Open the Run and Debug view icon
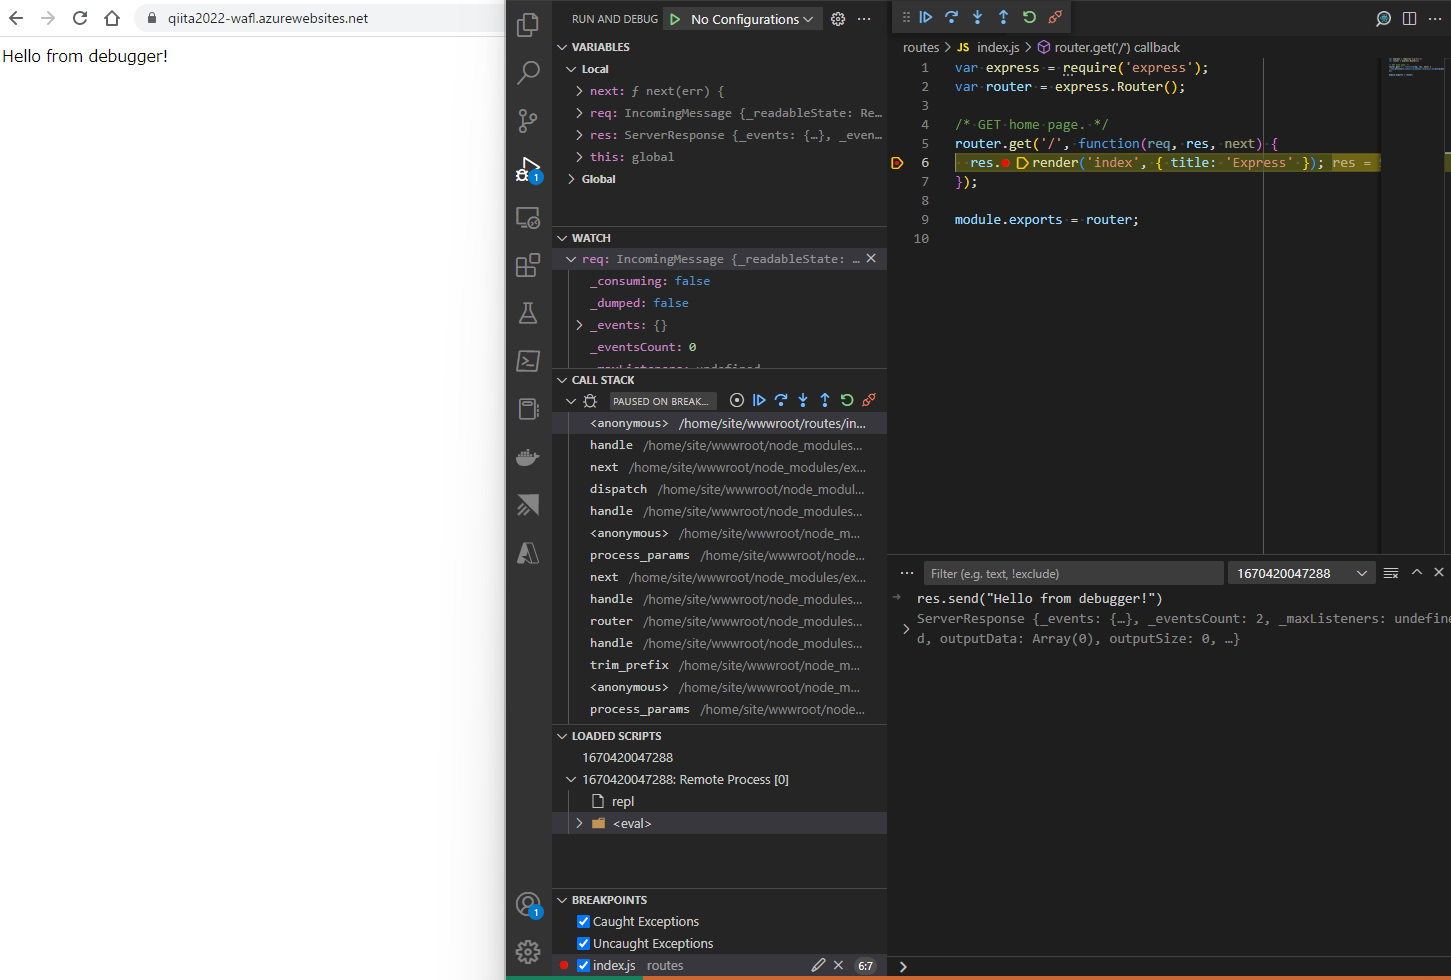The image size is (1451, 980). tap(528, 169)
